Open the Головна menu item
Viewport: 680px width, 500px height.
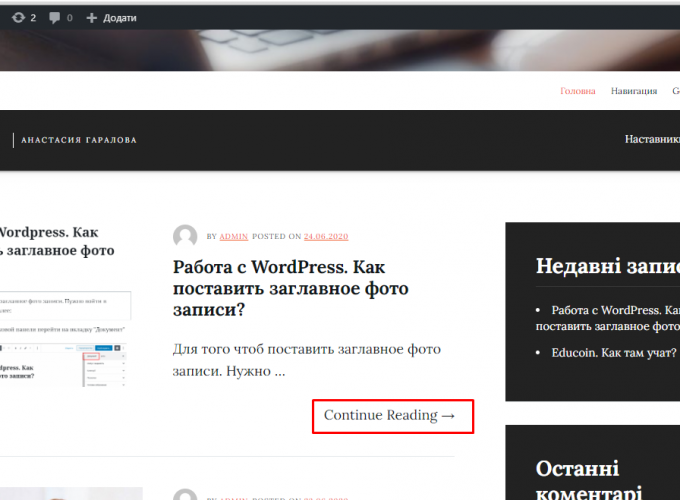pos(577,91)
